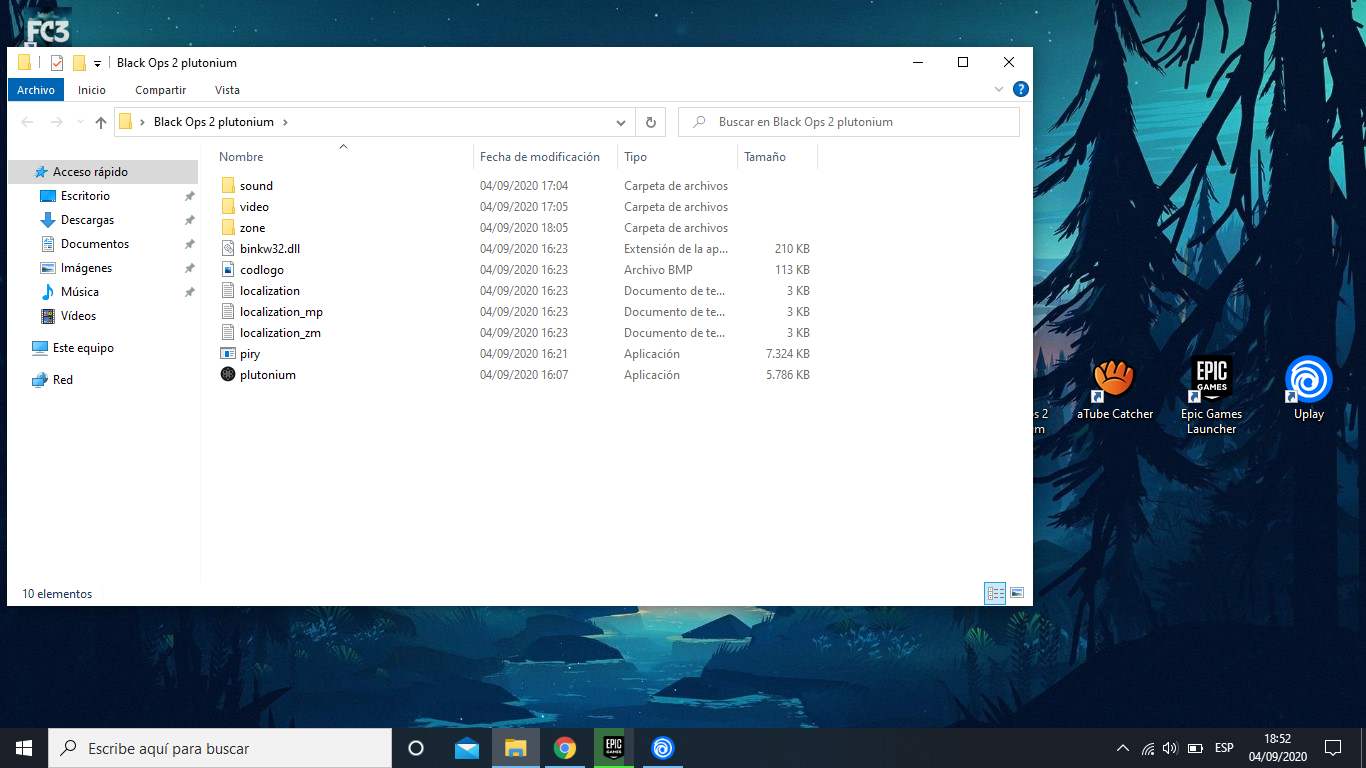This screenshot has height=768, width=1366.
Task: Open Google Chrome from the taskbar
Action: [x=565, y=748]
